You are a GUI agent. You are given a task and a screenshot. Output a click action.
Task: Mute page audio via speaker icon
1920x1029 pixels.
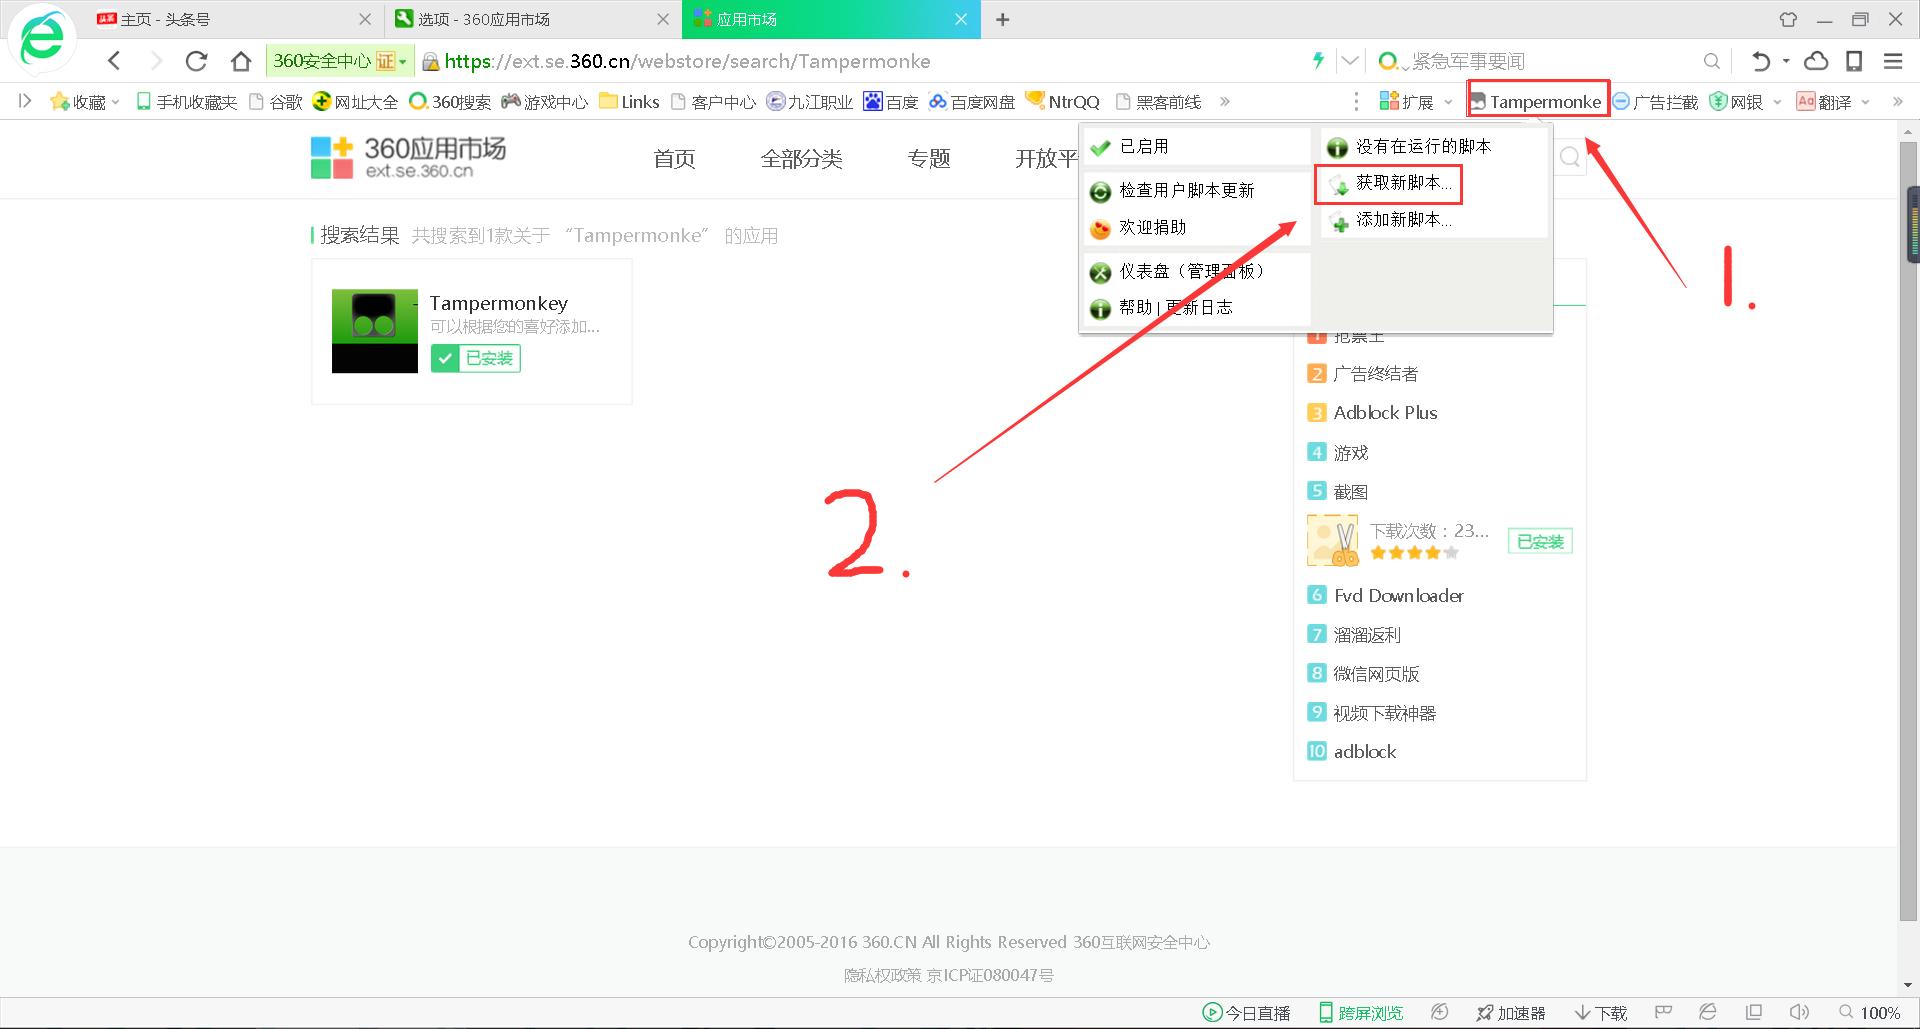(x=1799, y=1012)
